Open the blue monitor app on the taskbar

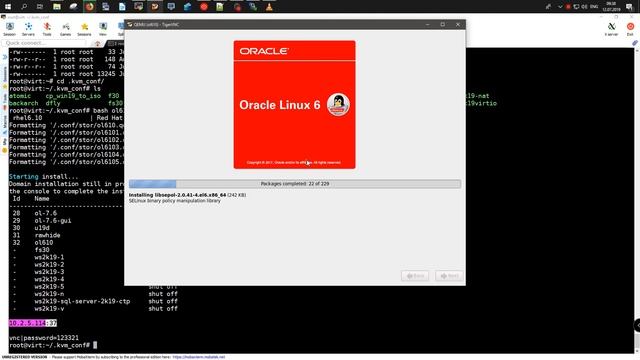coord(171,7)
